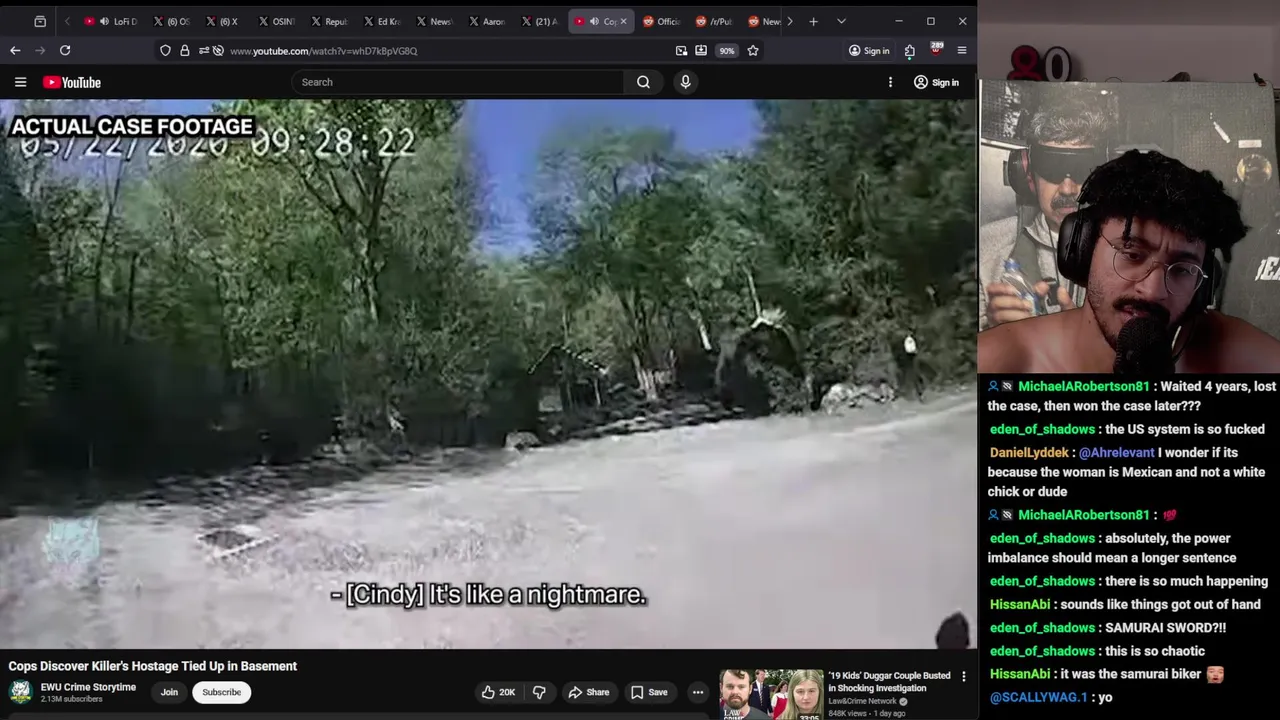Open the '19 Kids' Duggar video thumbnail
1280x720 pixels.
(x=771, y=695)
